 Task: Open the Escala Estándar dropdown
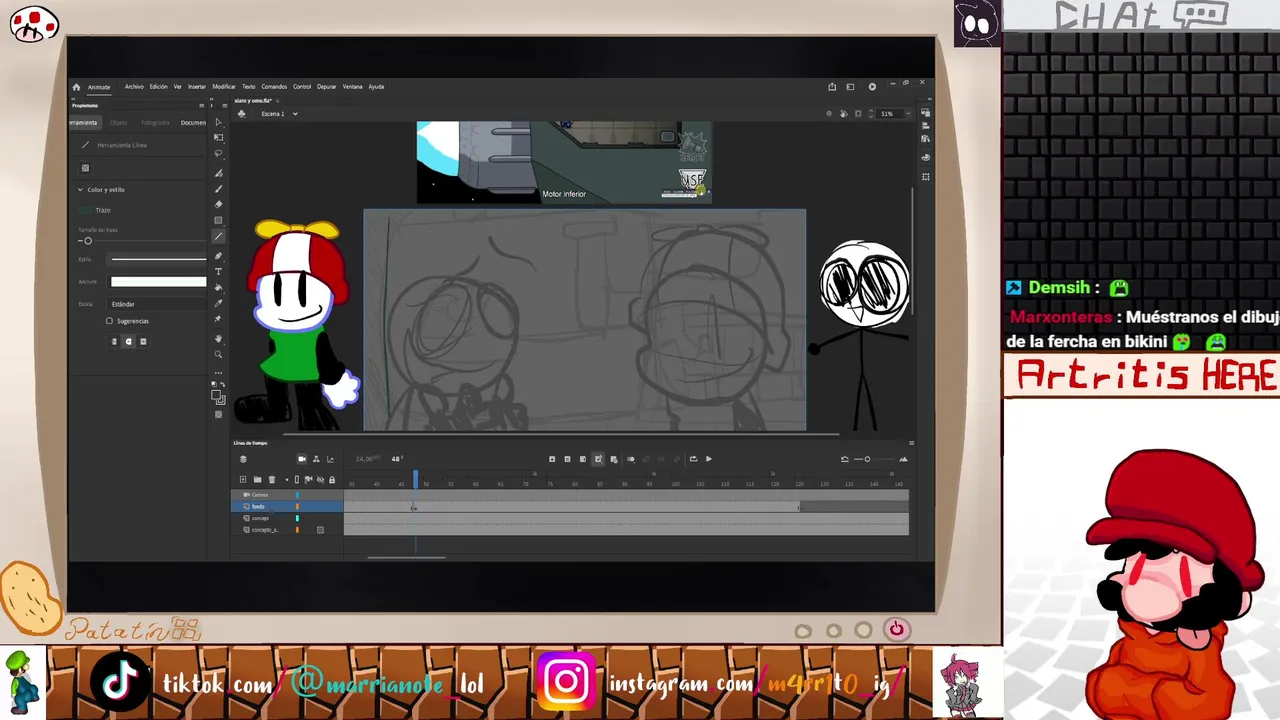(158, 304)
